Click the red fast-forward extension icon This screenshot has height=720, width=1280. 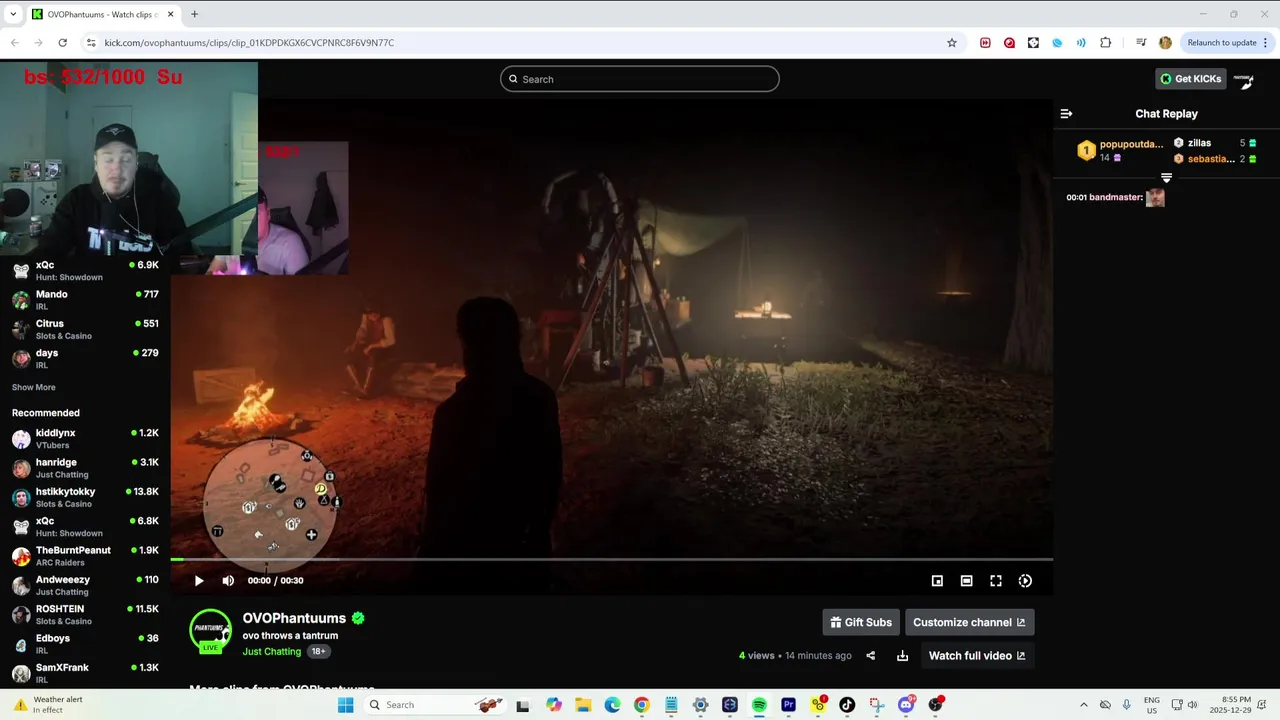pyautogui.click(x=985, y=43)
